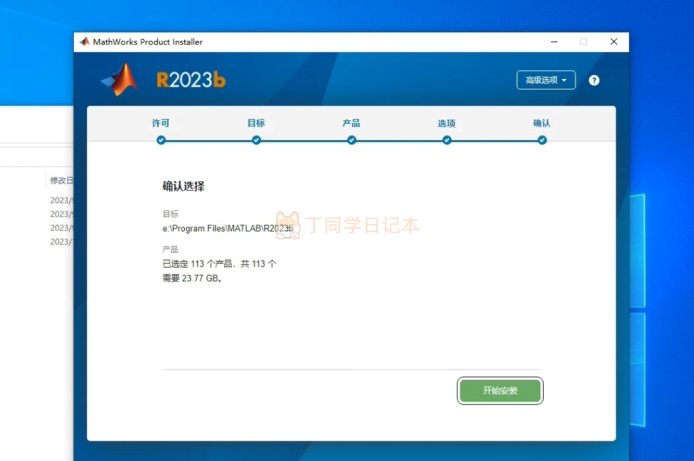This screenshot has width=694, height=461.
Task: Open the 高级选项 dropdown
Action: (546, 80)
